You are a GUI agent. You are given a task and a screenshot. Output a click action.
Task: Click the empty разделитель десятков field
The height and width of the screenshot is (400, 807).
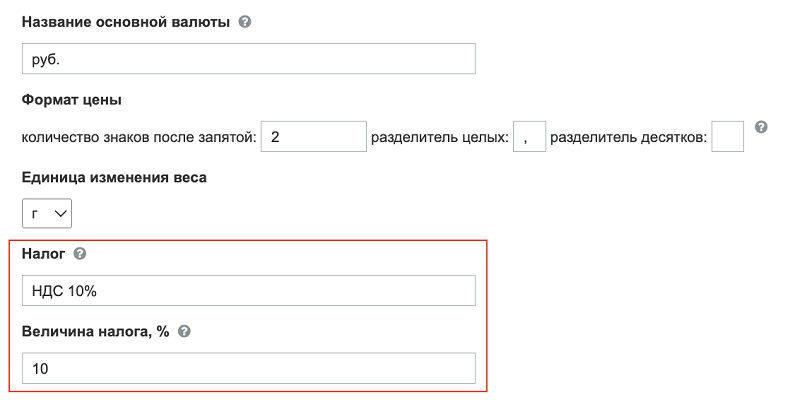tap(727, 136)
